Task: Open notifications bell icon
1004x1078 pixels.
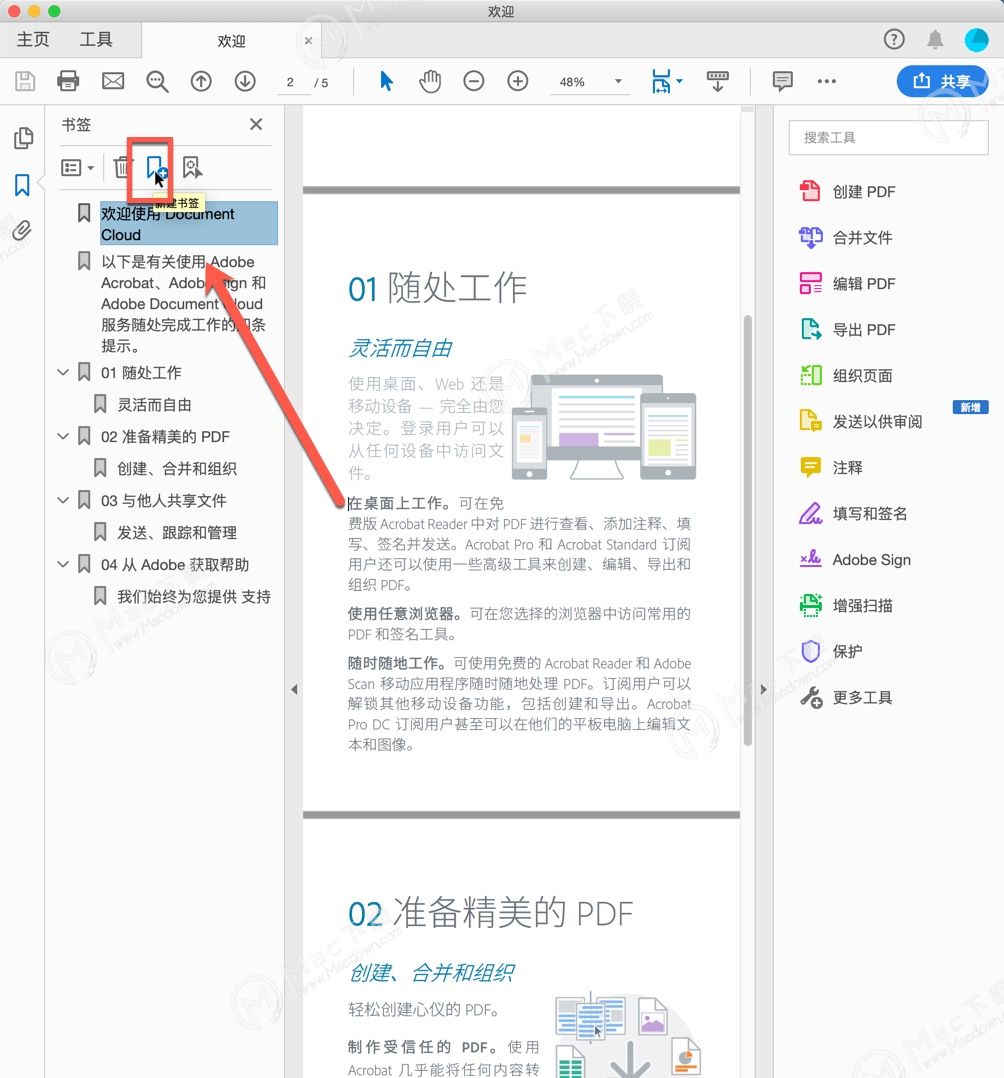Action: tap(935, 40)
